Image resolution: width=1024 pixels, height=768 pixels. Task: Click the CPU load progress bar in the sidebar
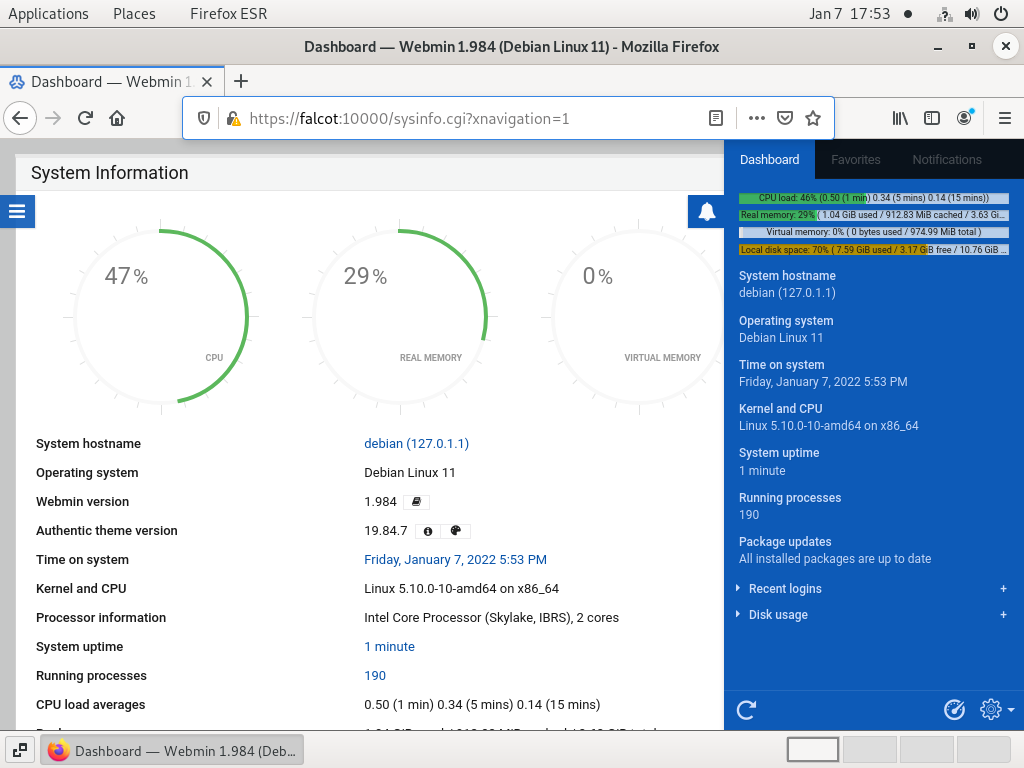tap(873, 198)
